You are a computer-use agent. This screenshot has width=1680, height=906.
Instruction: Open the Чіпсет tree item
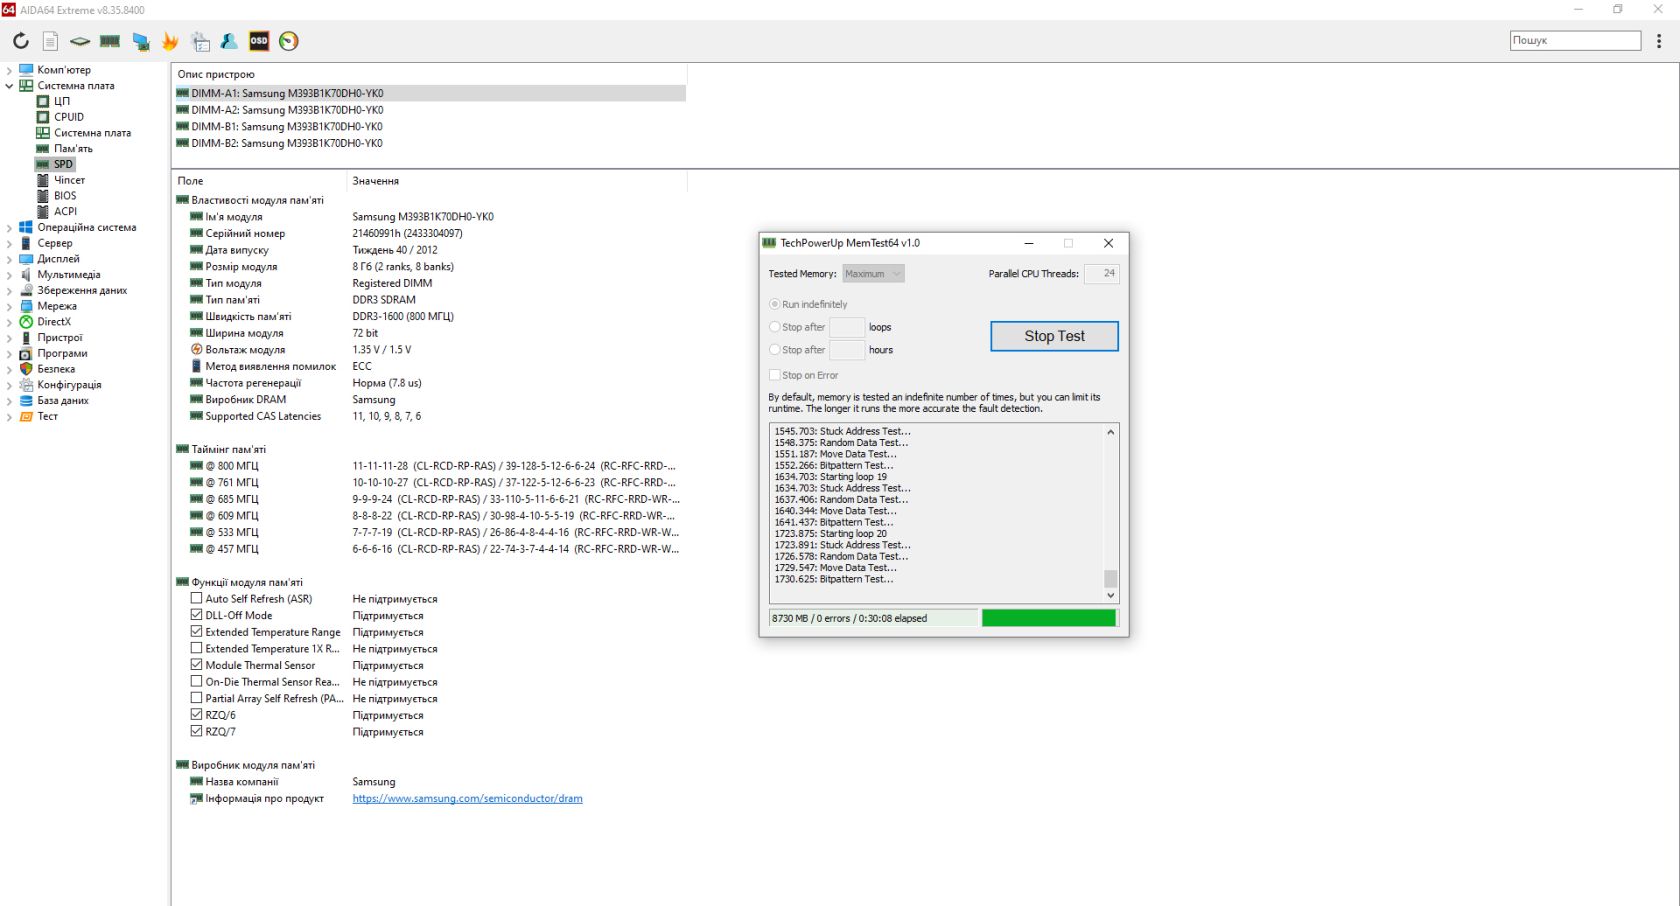(69, 180)
